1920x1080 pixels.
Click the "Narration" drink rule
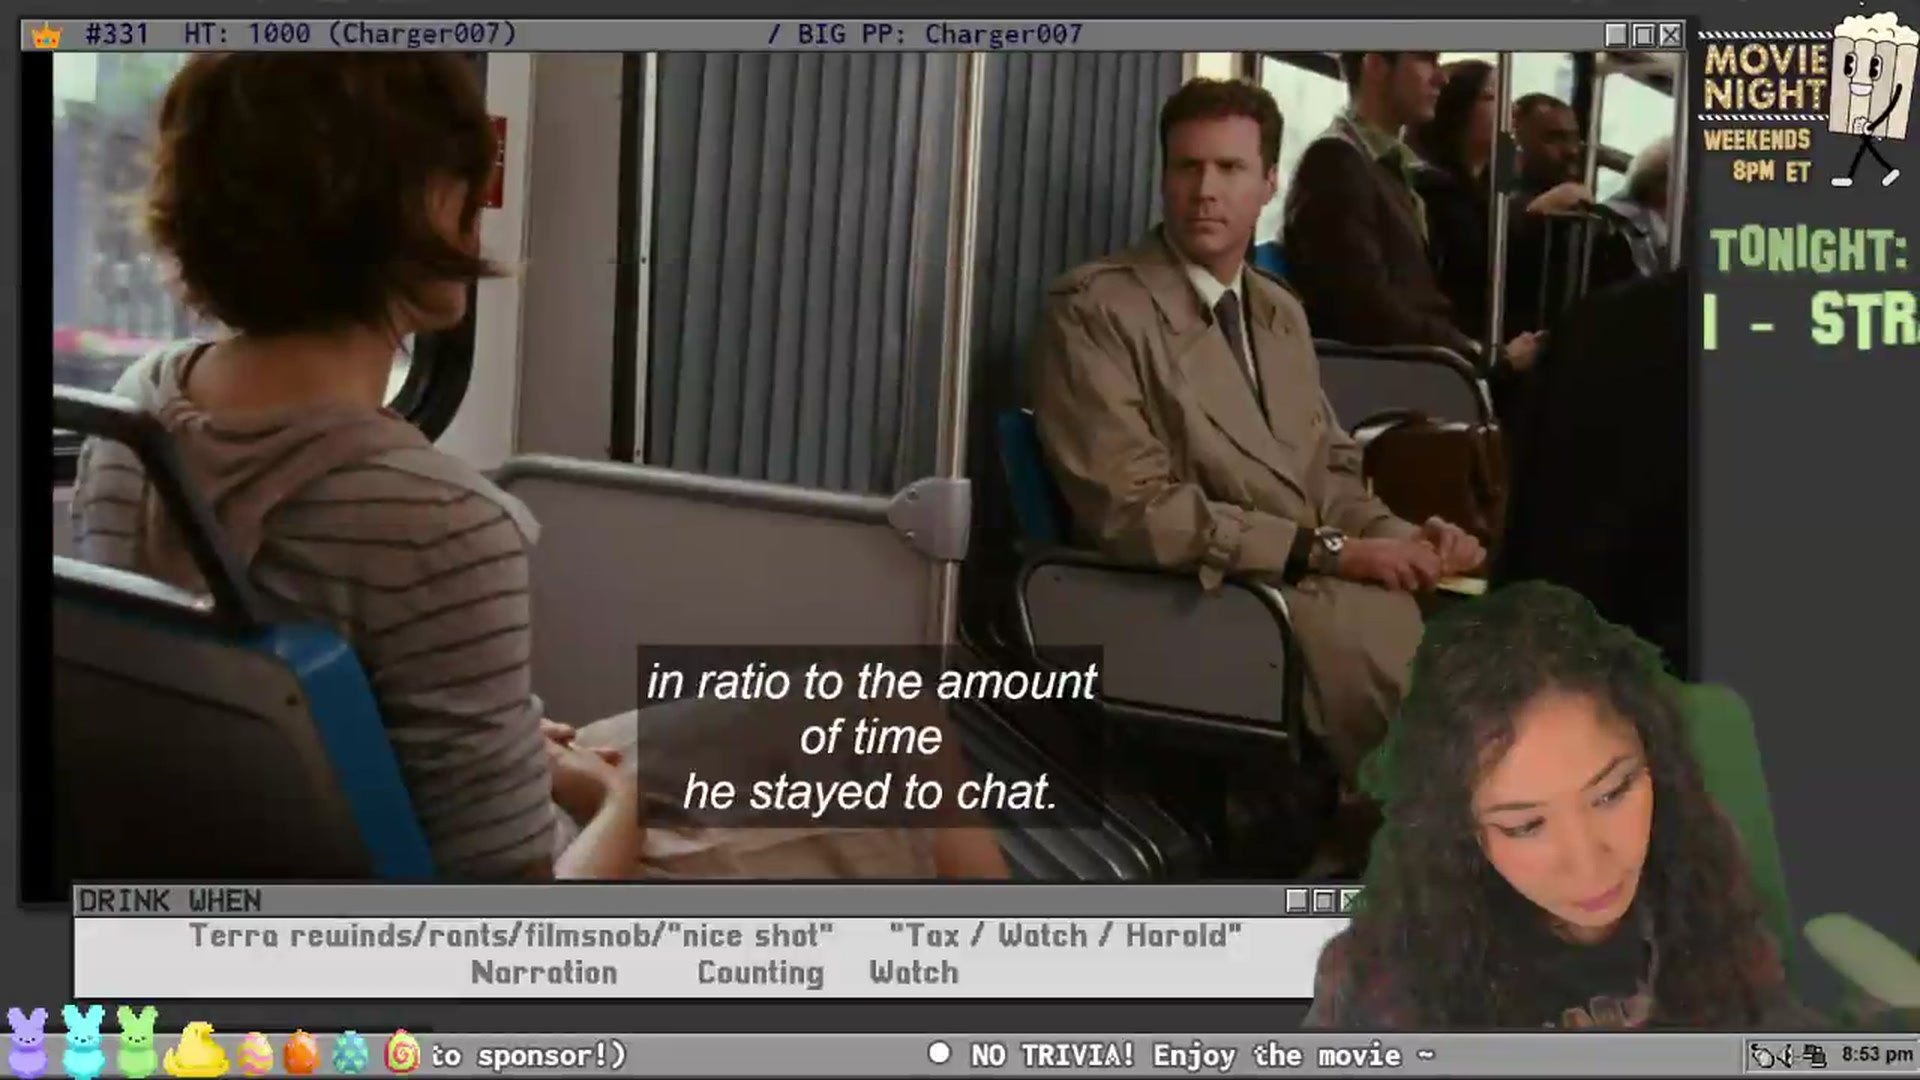tap(544, 973)
